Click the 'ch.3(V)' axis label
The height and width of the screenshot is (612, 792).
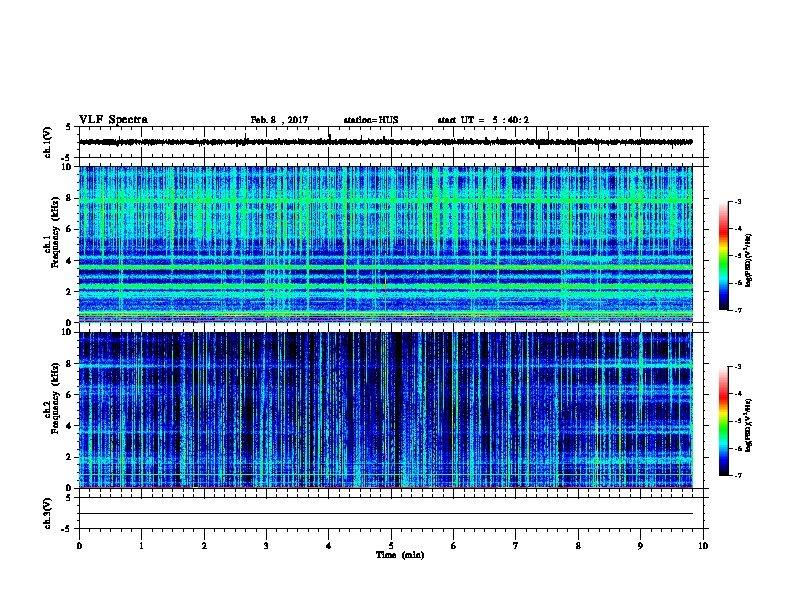pos(47,513)
